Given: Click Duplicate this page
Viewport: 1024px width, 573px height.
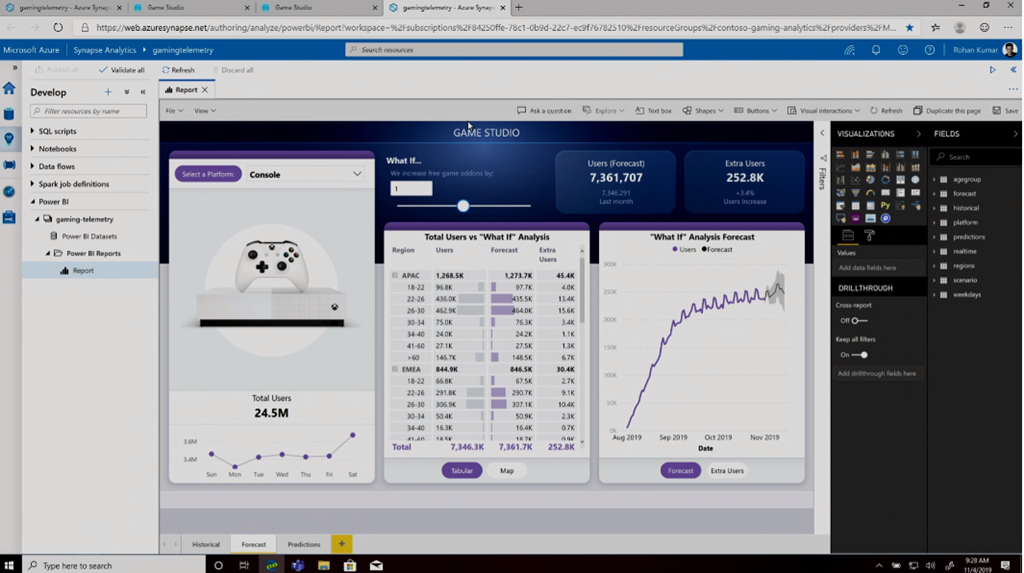Looking at the screenshot, I should (947, 111).
